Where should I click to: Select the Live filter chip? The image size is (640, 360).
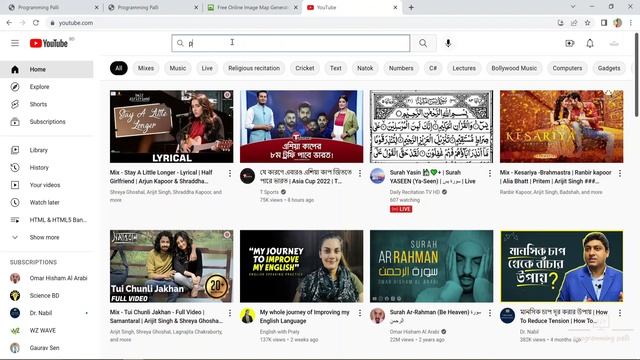[x=207, y=68]
